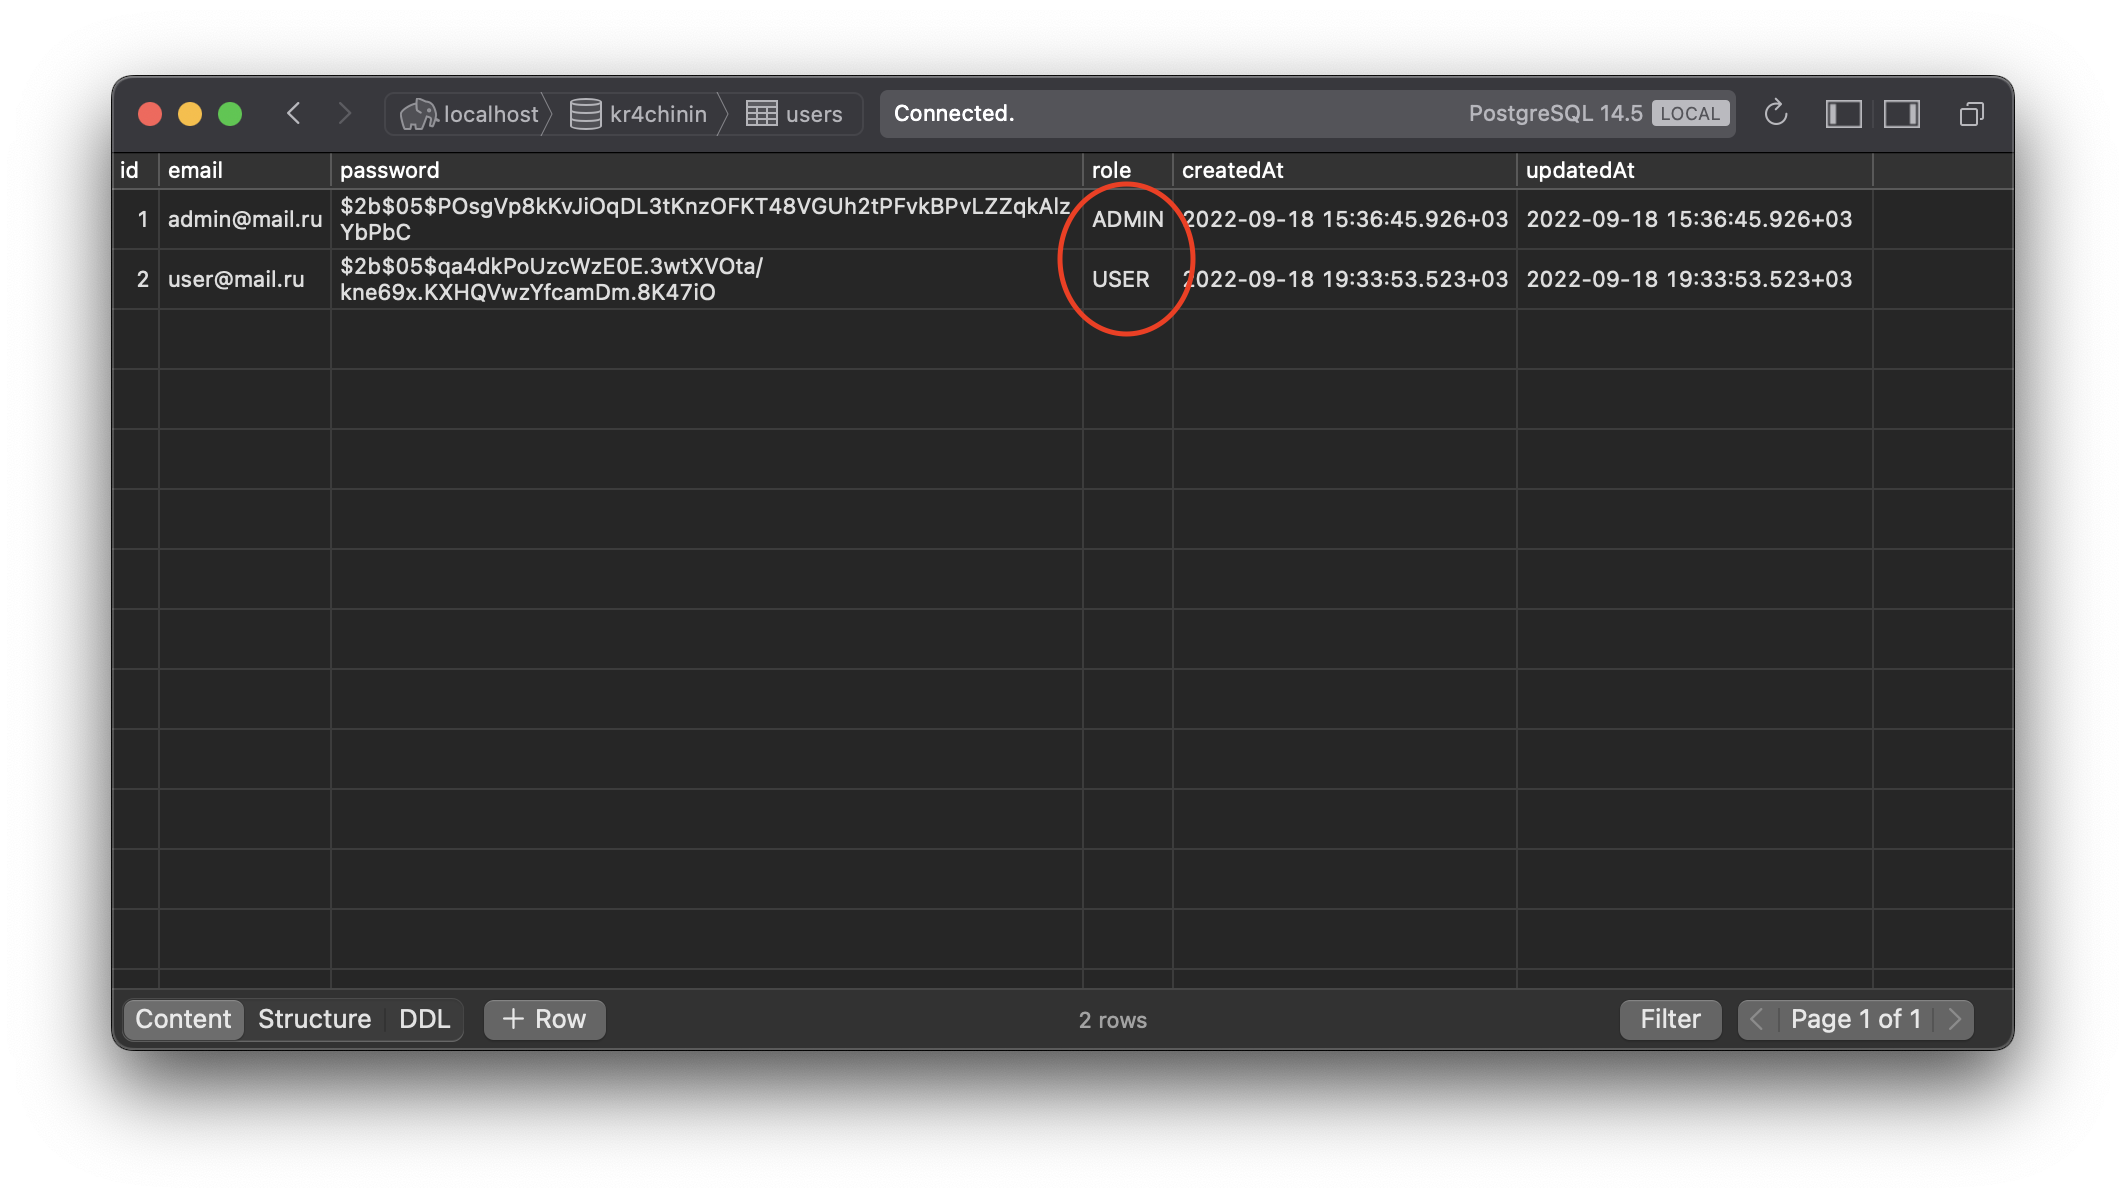The height and width of the screenshot is (1198, 2126).
Task: Open the Filter button
Action: coord(1669,1019)
